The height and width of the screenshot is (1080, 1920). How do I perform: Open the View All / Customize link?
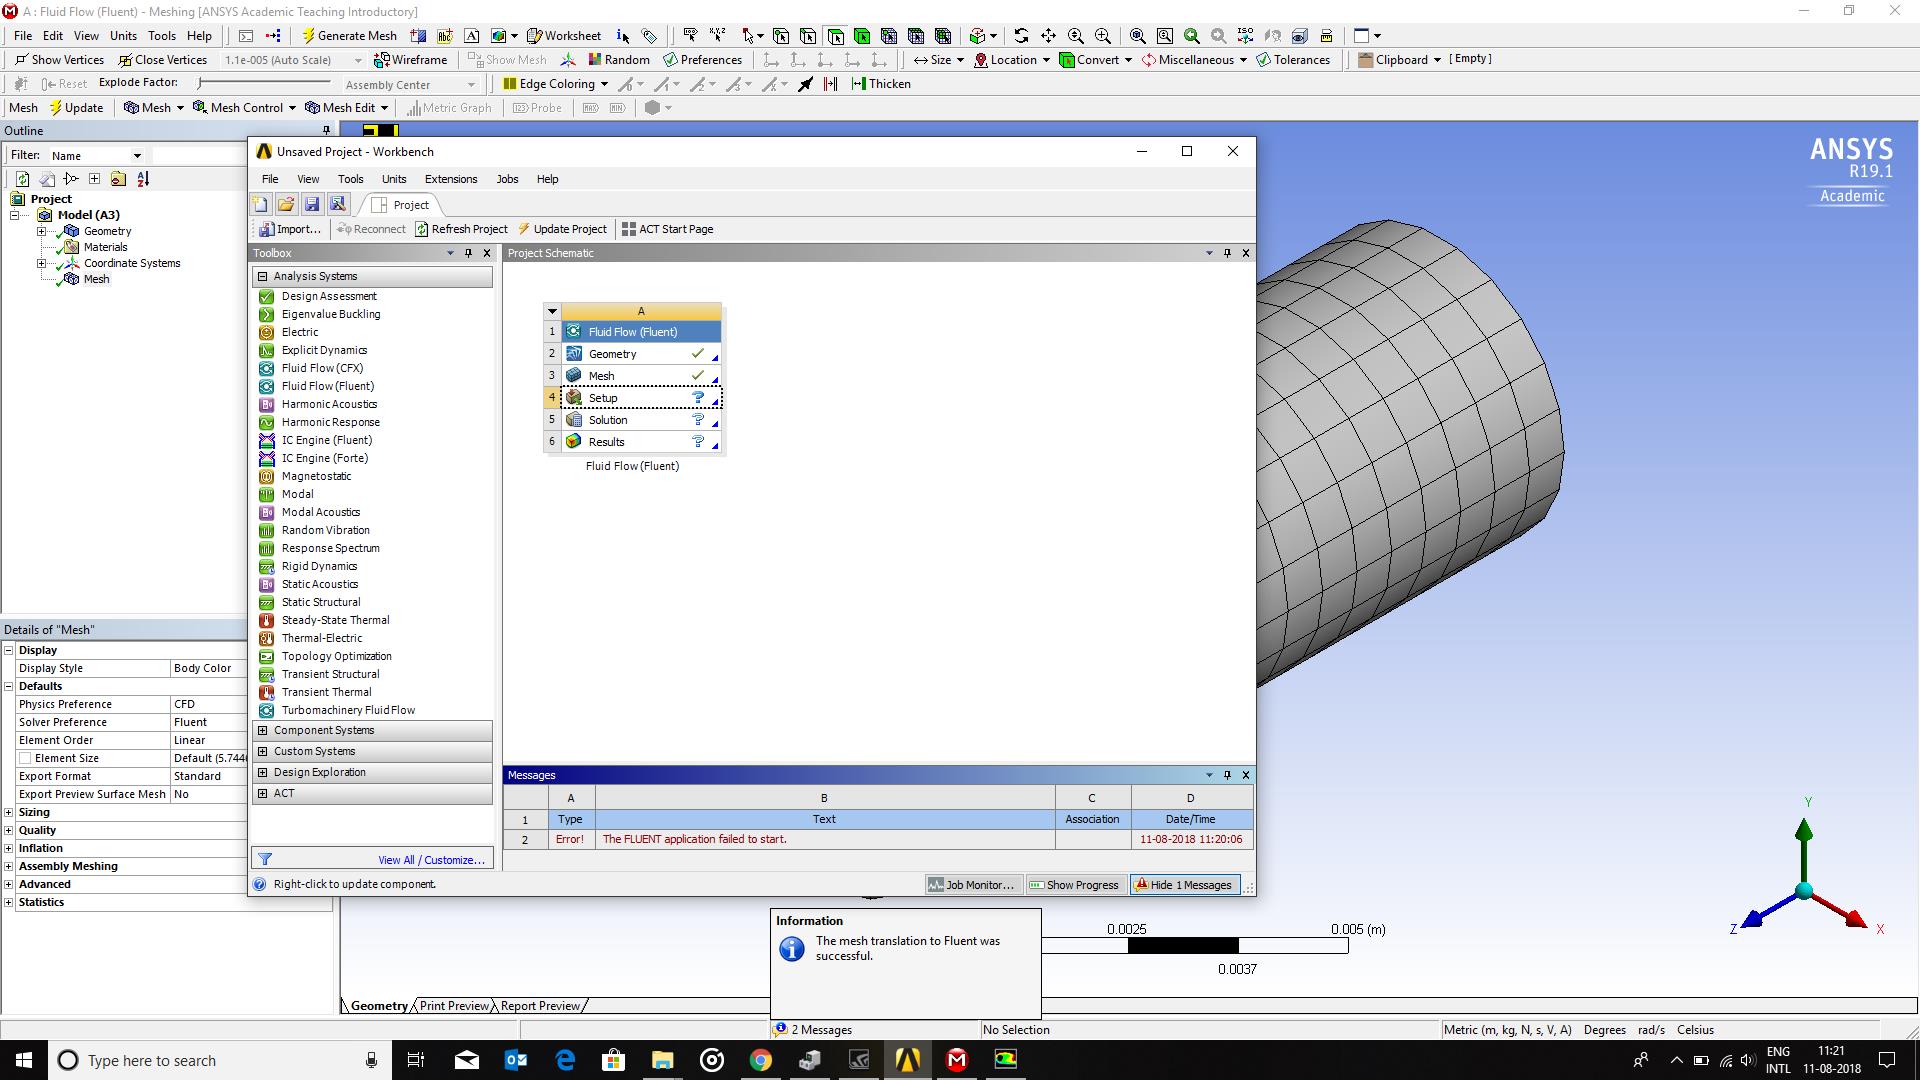[431, 860]
